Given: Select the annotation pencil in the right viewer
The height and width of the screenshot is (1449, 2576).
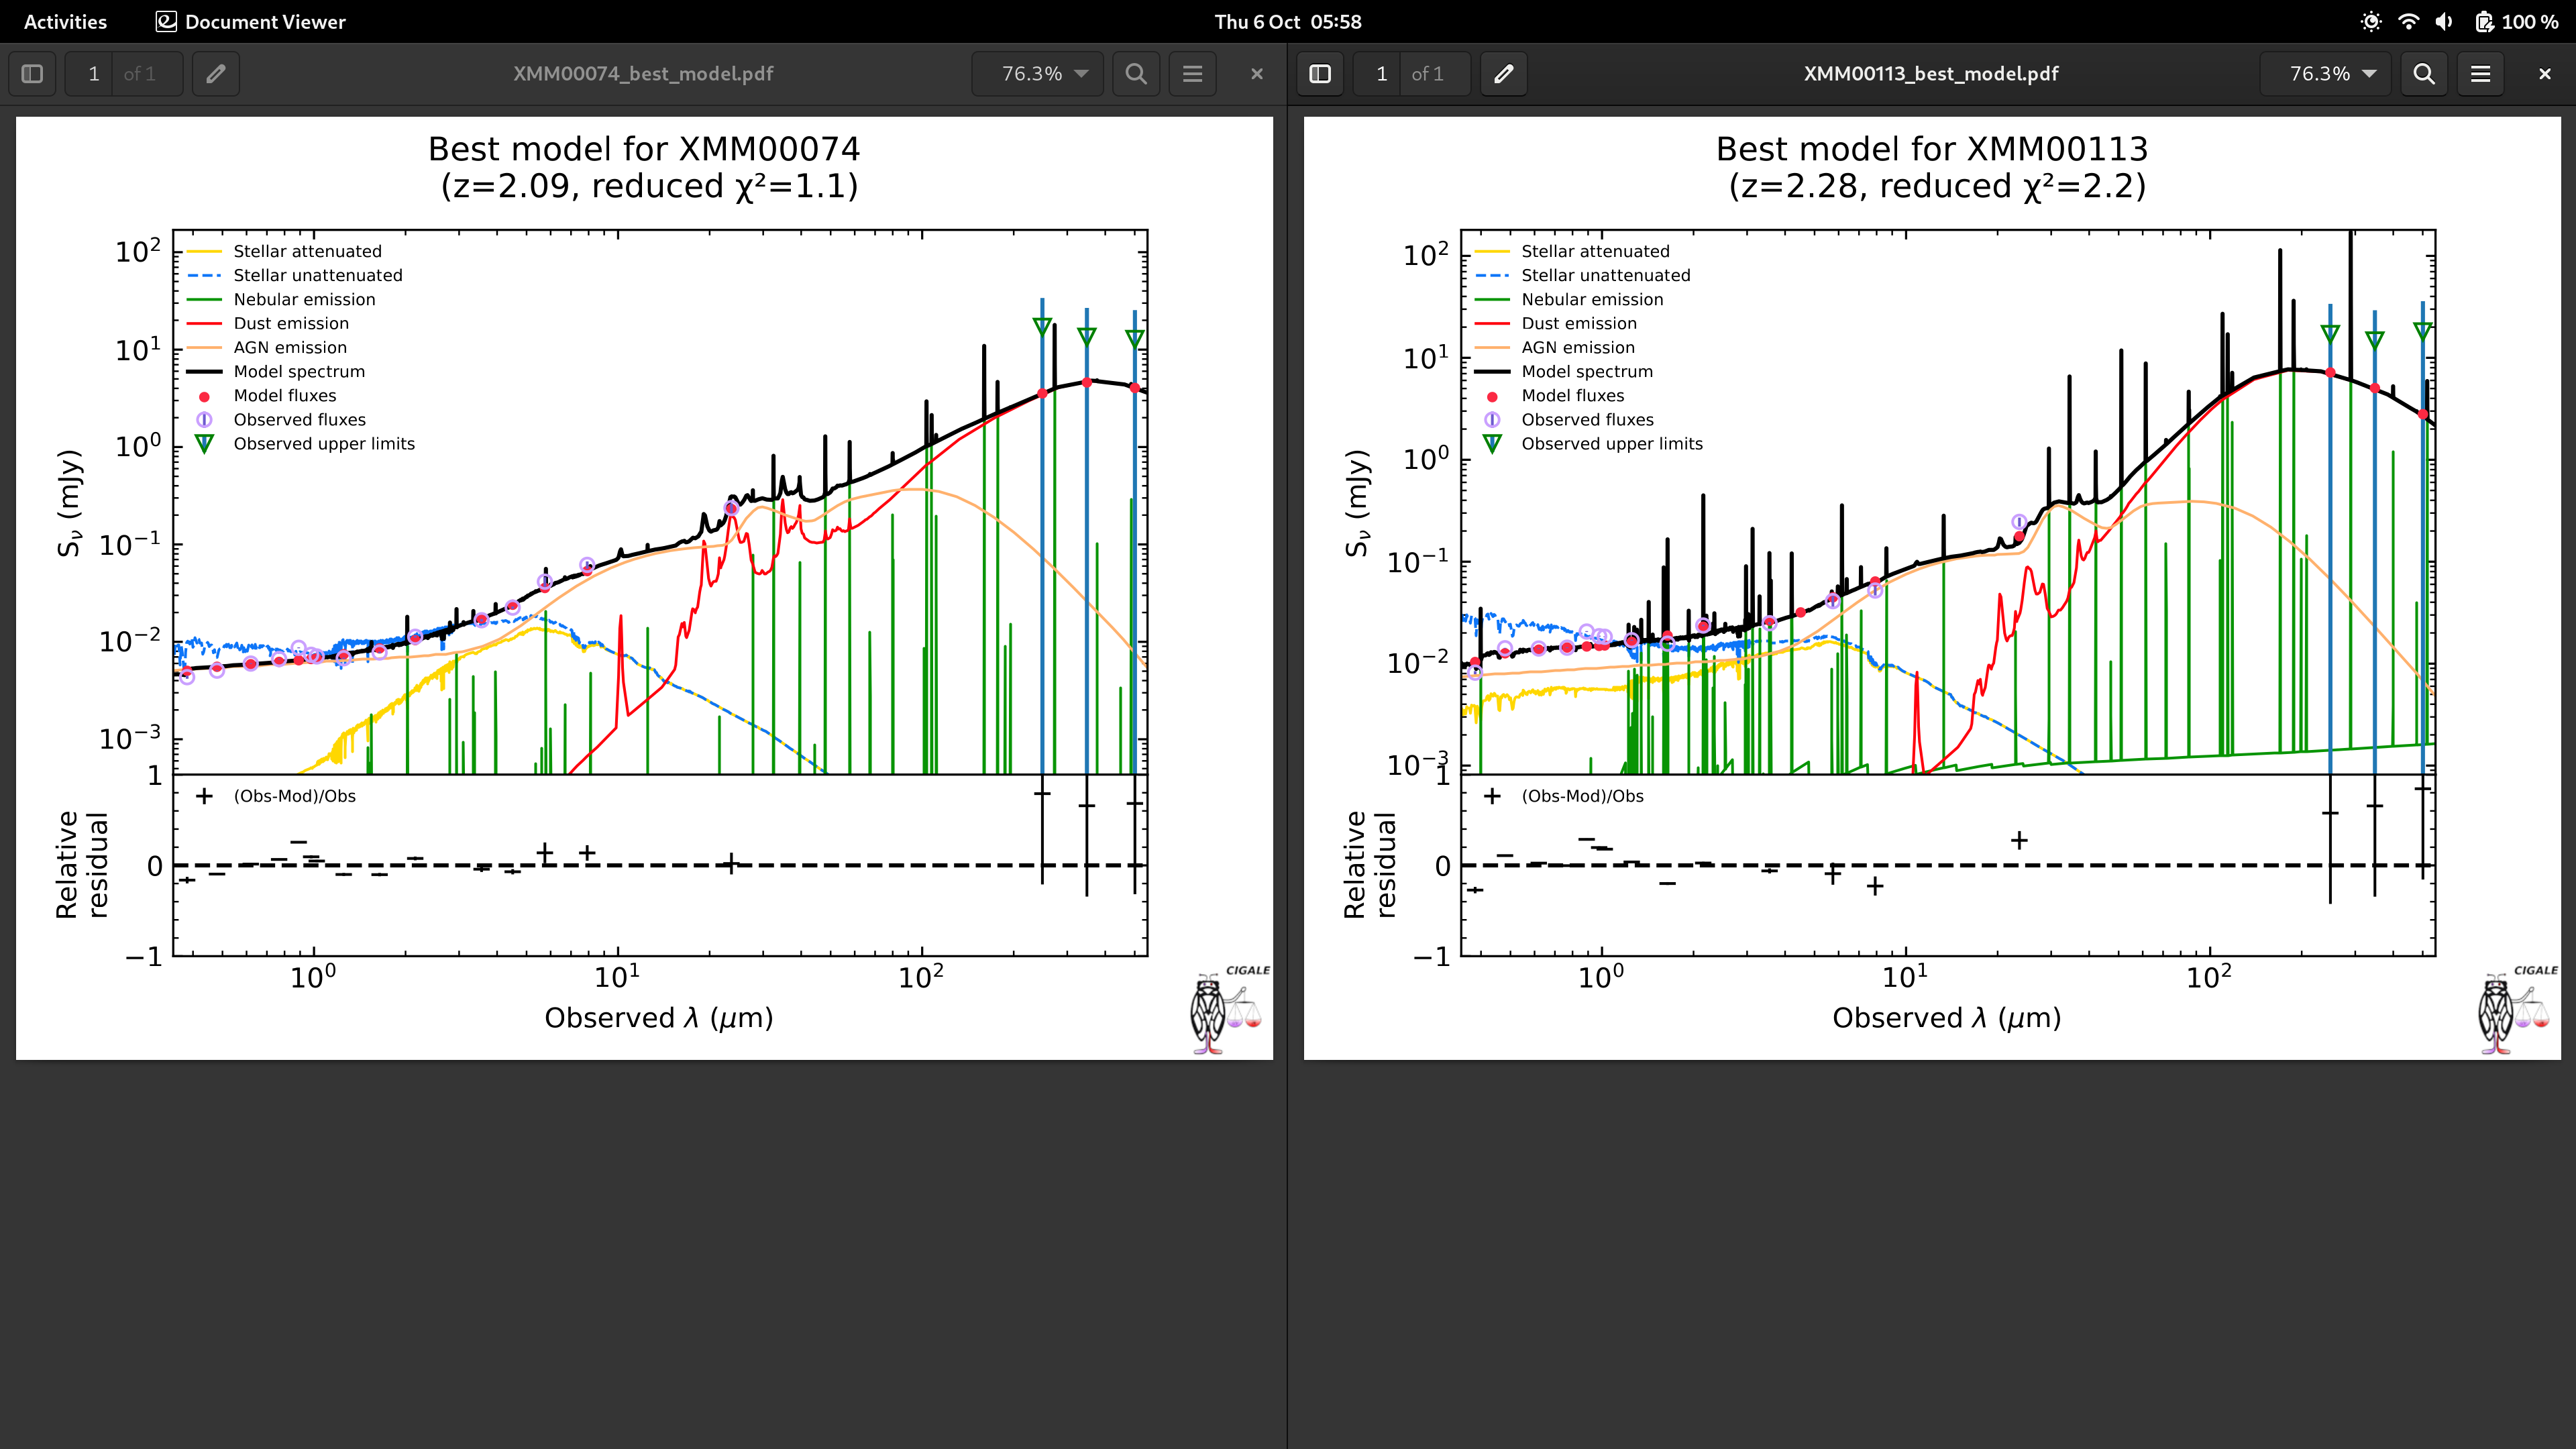Looking at the screenshot, I should (x=1504, y=73).
